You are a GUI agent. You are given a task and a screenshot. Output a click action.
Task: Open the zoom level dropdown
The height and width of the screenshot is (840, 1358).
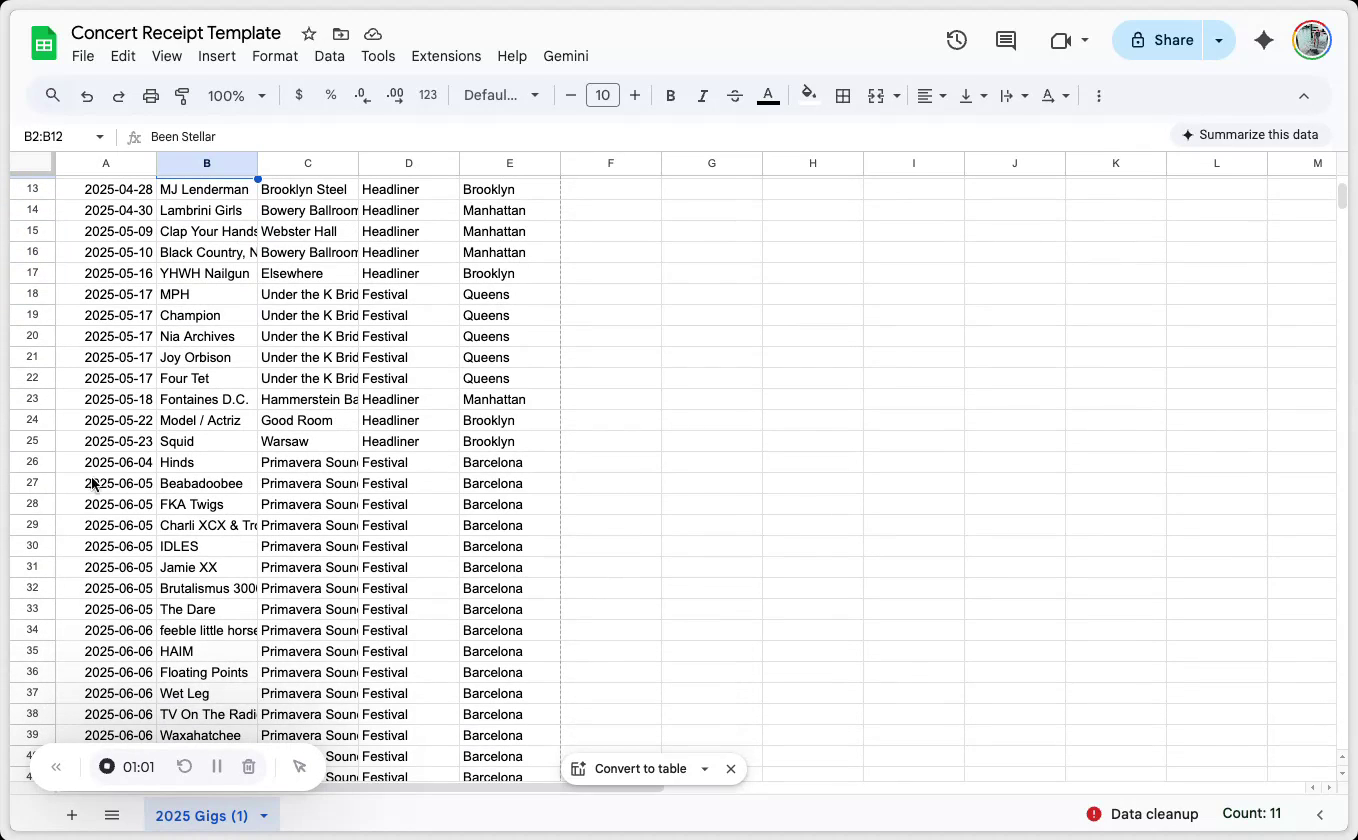point(237,96)
